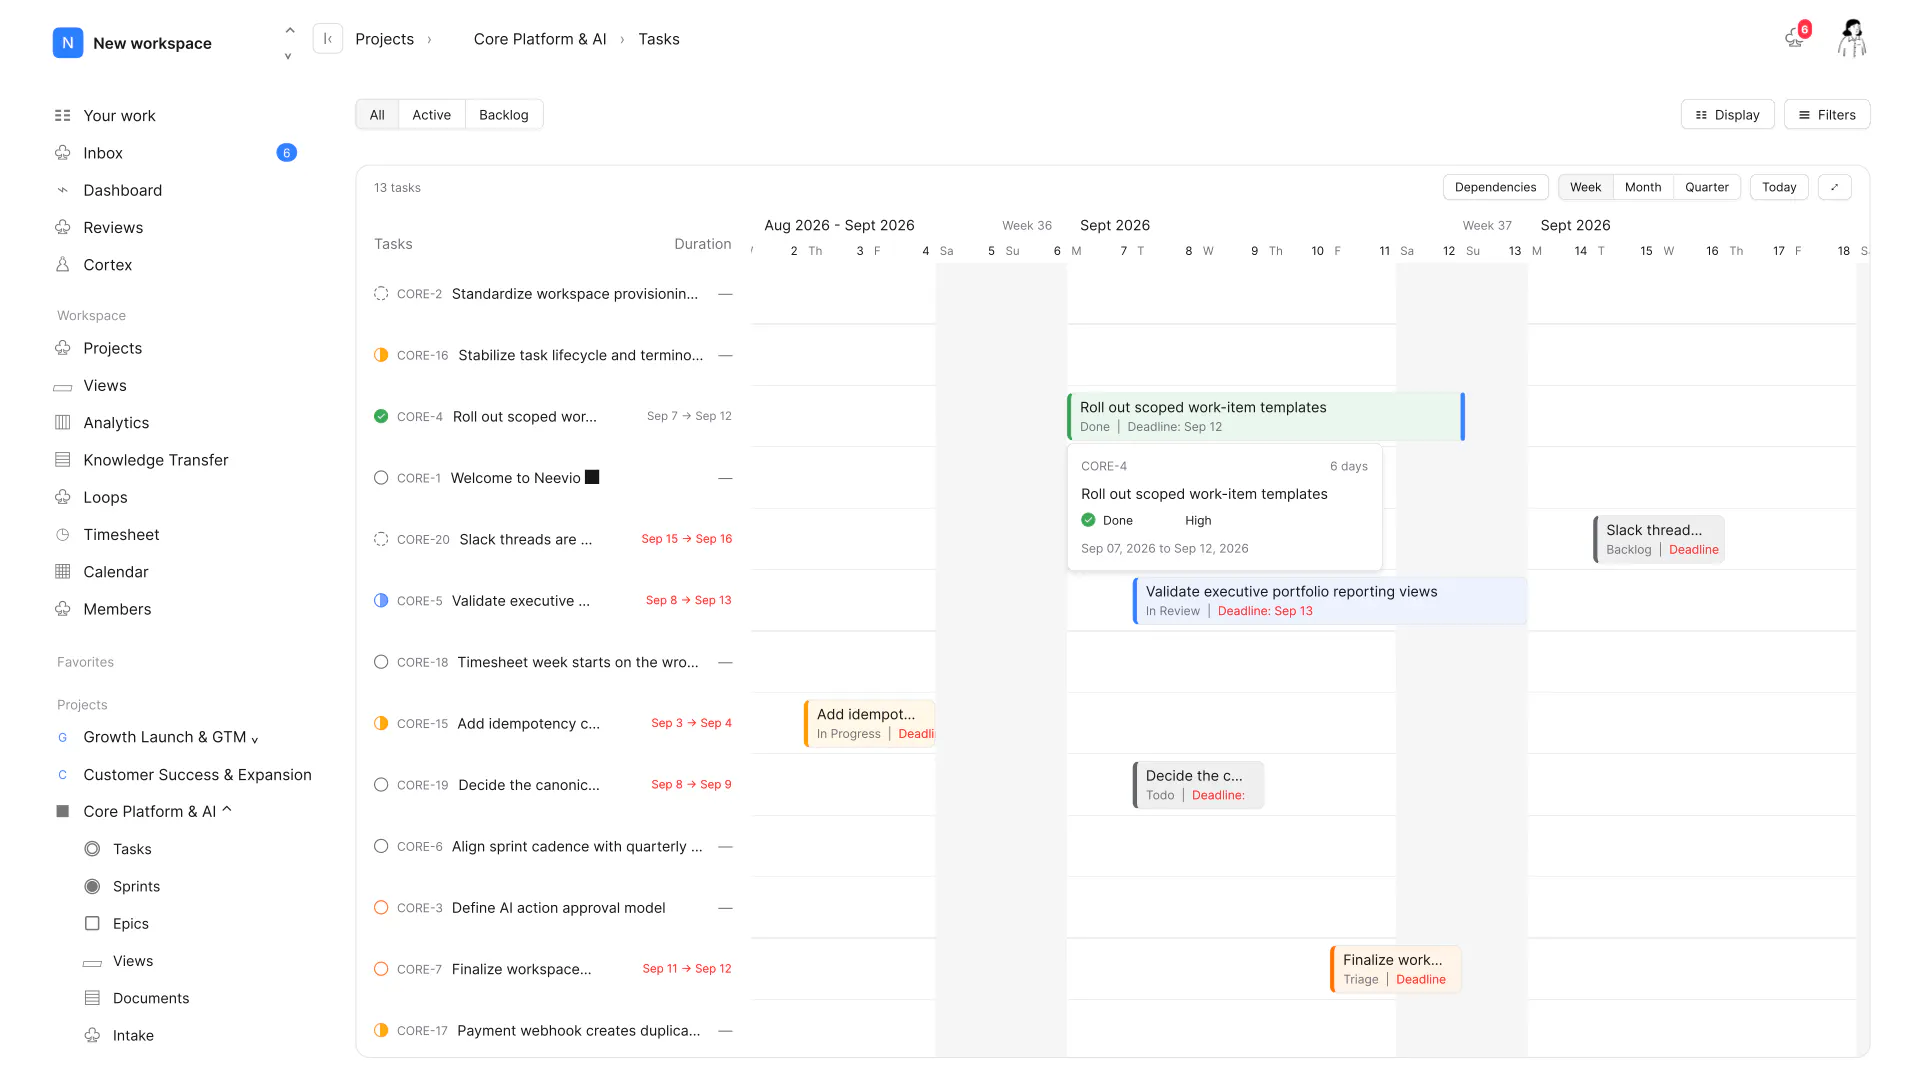Click the Finalize work timeline bar

tap(1395, 969)
